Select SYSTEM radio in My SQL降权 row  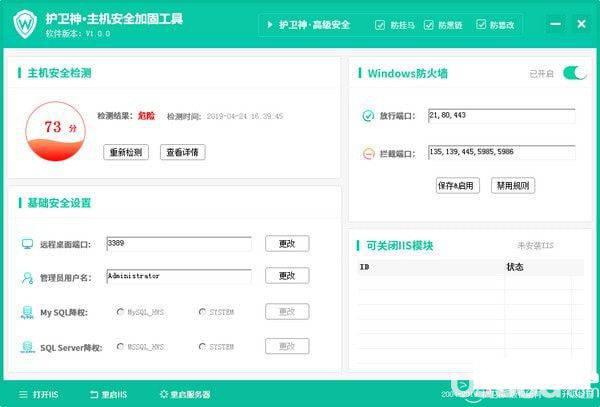click(202, 312)
